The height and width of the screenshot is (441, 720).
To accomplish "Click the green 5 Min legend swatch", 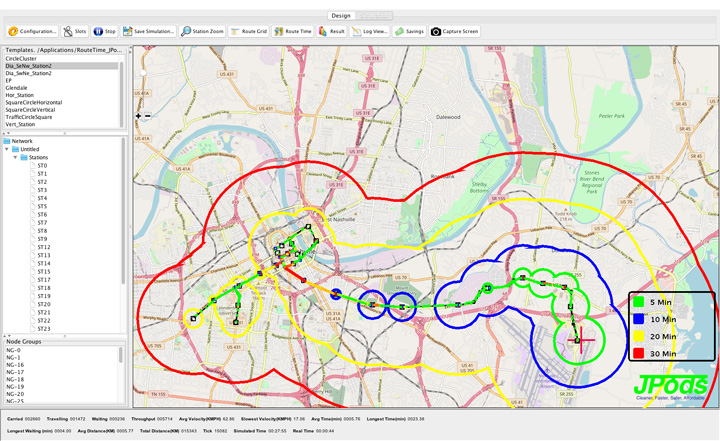I will pyautogui.click(x=638, y=301).
